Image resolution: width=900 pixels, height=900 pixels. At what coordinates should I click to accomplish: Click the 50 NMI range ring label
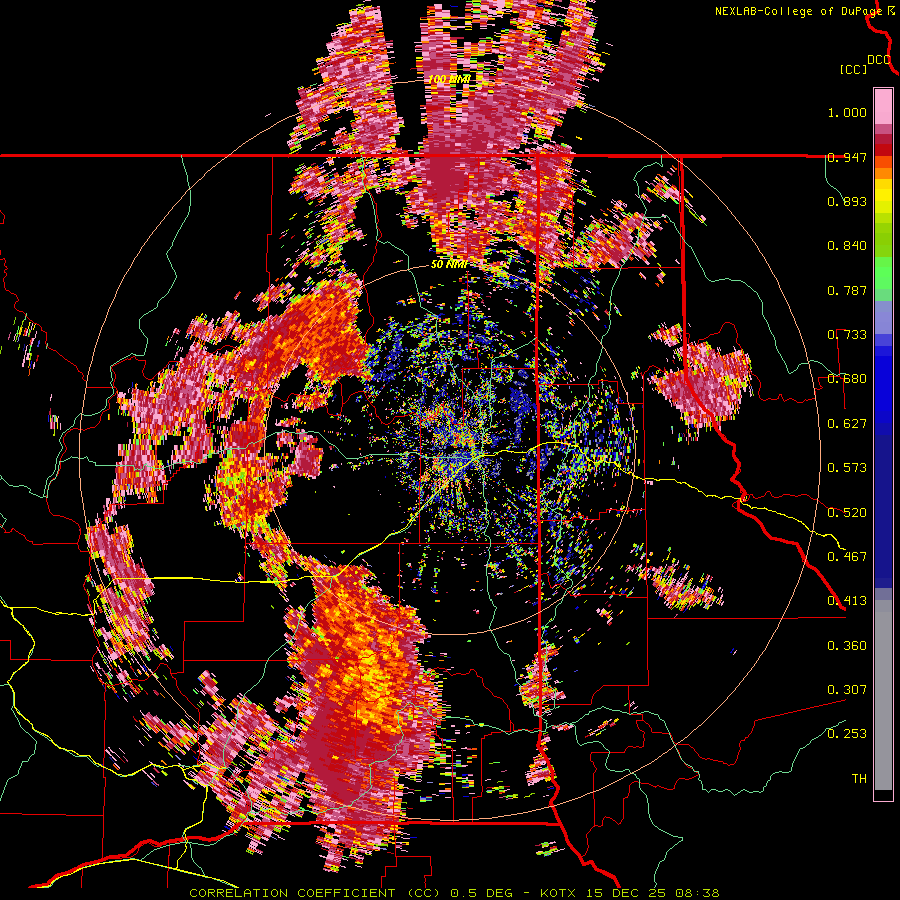coord(449,265)
